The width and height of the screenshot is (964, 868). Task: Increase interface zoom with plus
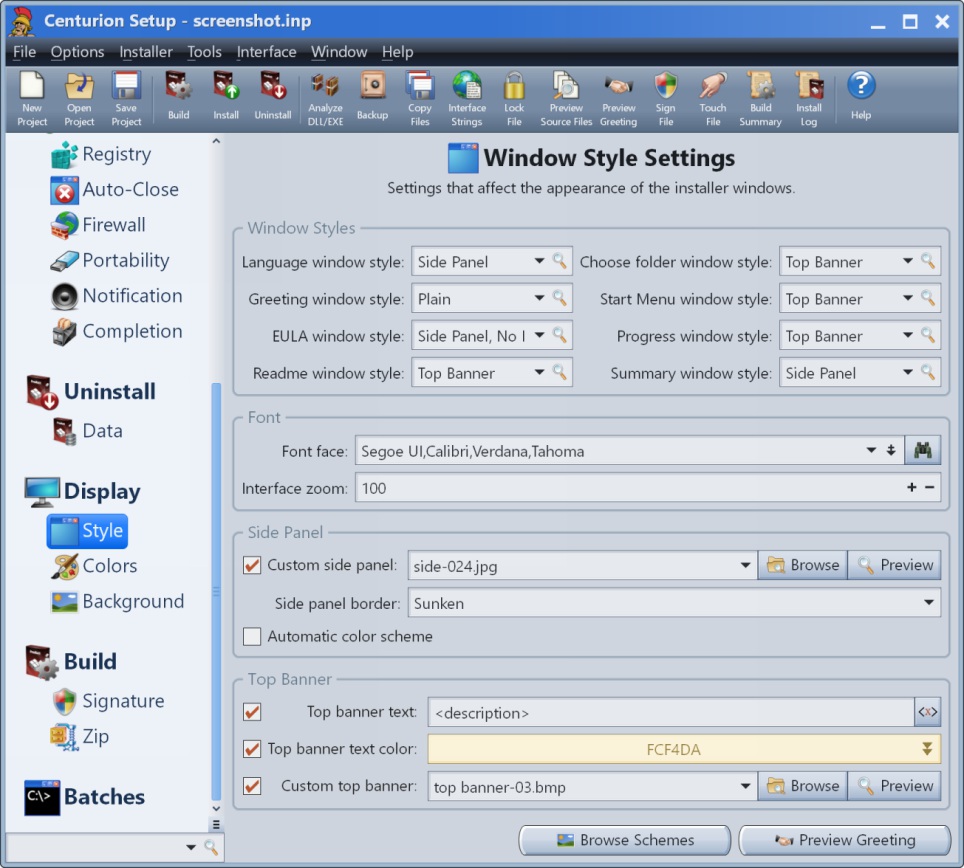click(912, 487)
